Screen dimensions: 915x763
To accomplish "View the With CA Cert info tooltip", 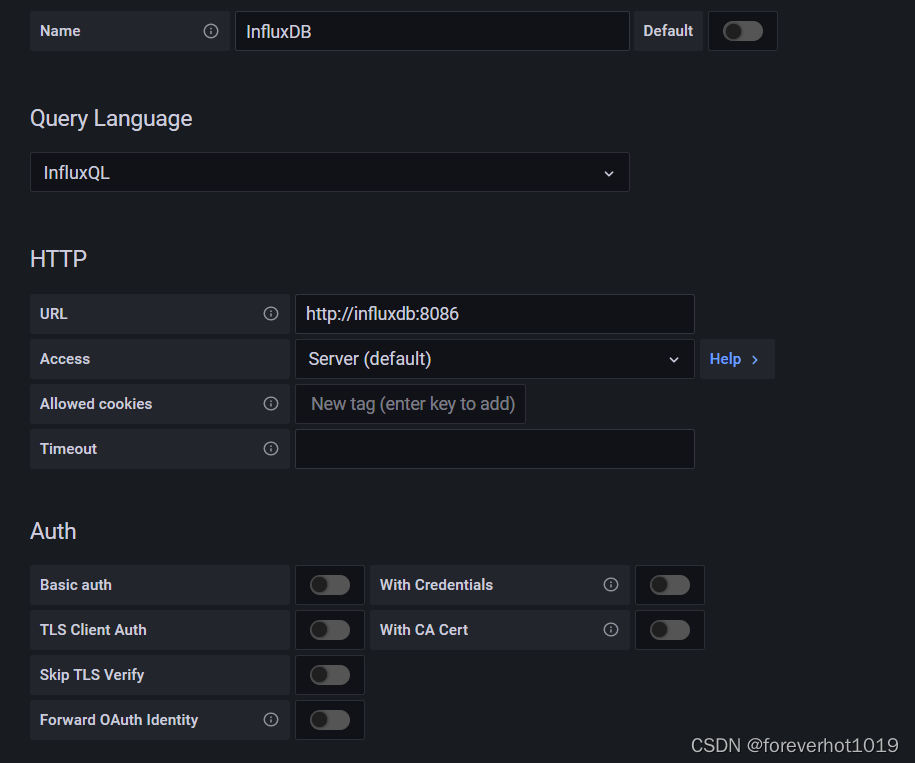I will [611, 630].
